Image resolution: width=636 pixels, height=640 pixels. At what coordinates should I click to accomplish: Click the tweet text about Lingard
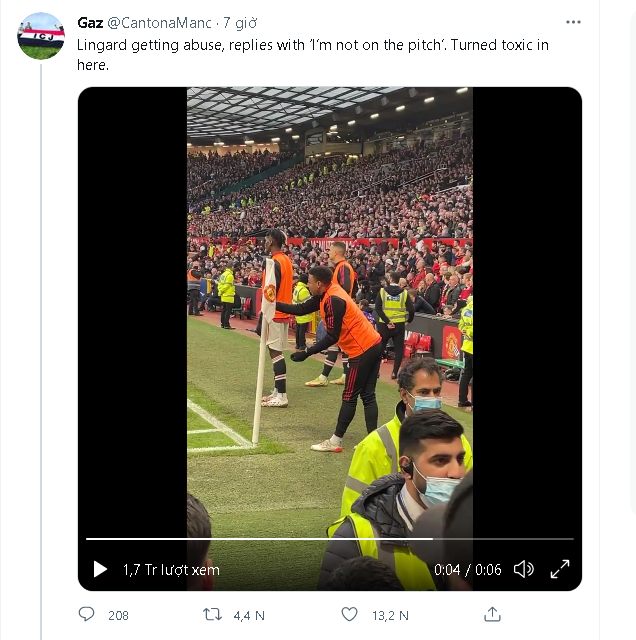(x=313, y=54)
